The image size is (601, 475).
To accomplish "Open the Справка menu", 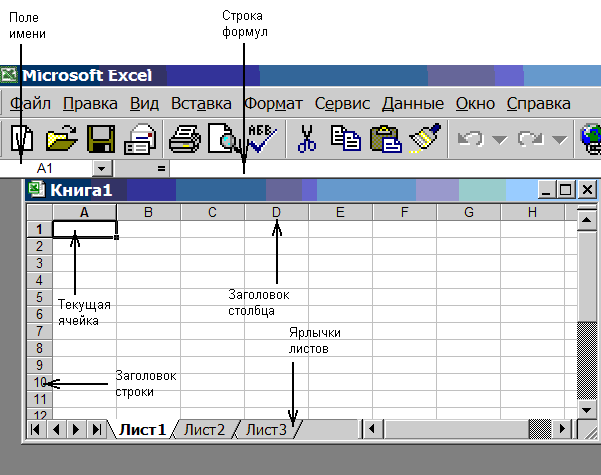I will click(539, 104).
